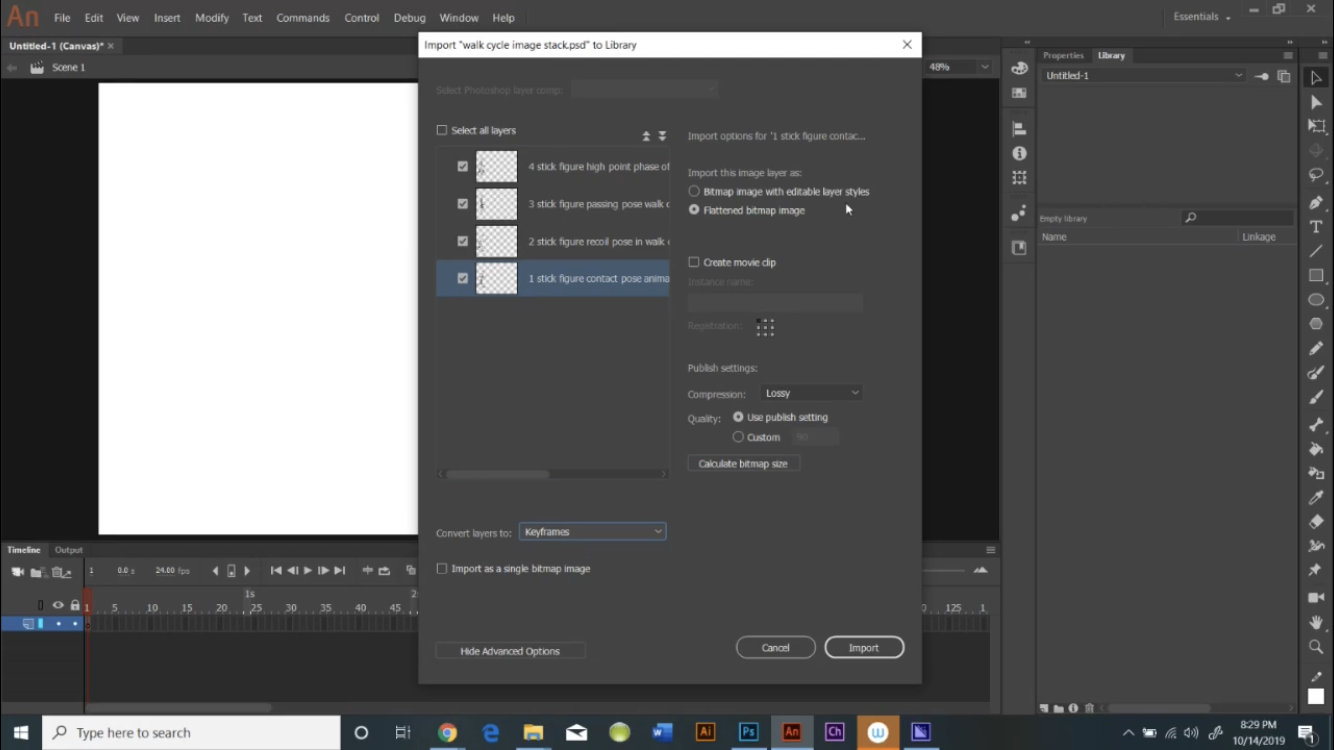Open the Modify menu
The width and height of the screenshot is (1334, 750).
point(211,17)
